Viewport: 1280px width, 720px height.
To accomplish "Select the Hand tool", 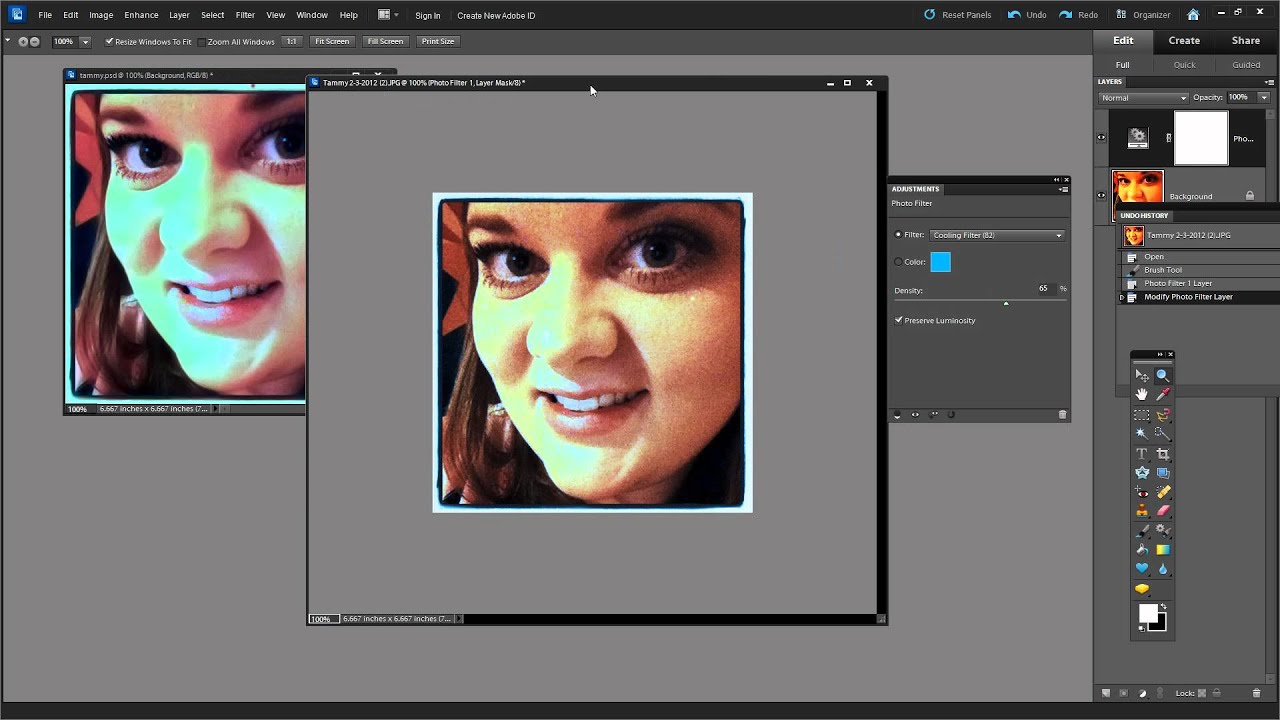I will 1141,395.
